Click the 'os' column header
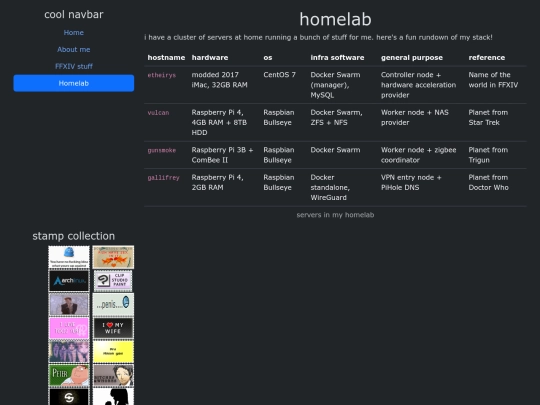540x405 pixels. tap(268, 58)
